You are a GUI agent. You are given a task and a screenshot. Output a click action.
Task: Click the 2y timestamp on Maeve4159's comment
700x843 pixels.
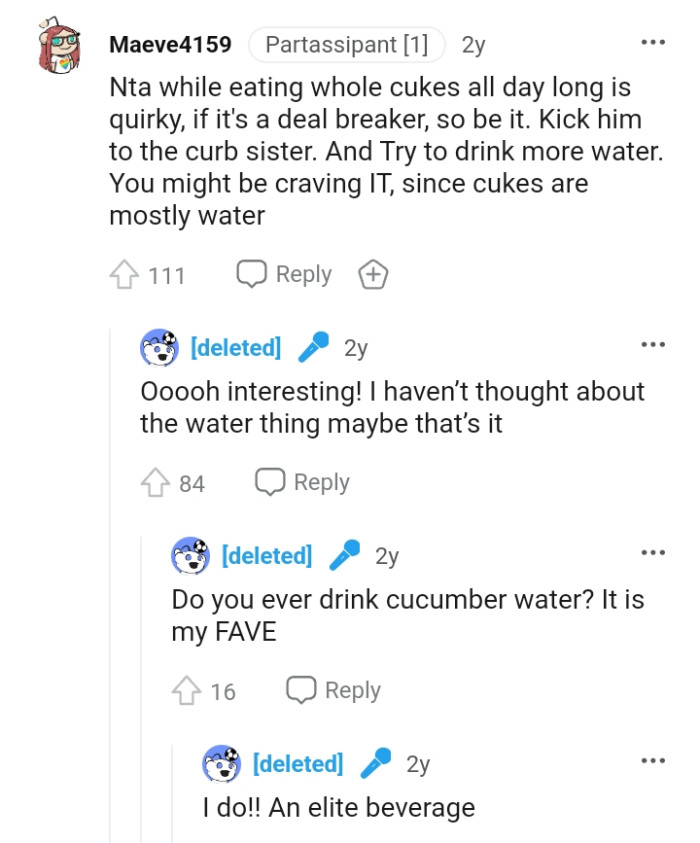(x=470, y=43)
